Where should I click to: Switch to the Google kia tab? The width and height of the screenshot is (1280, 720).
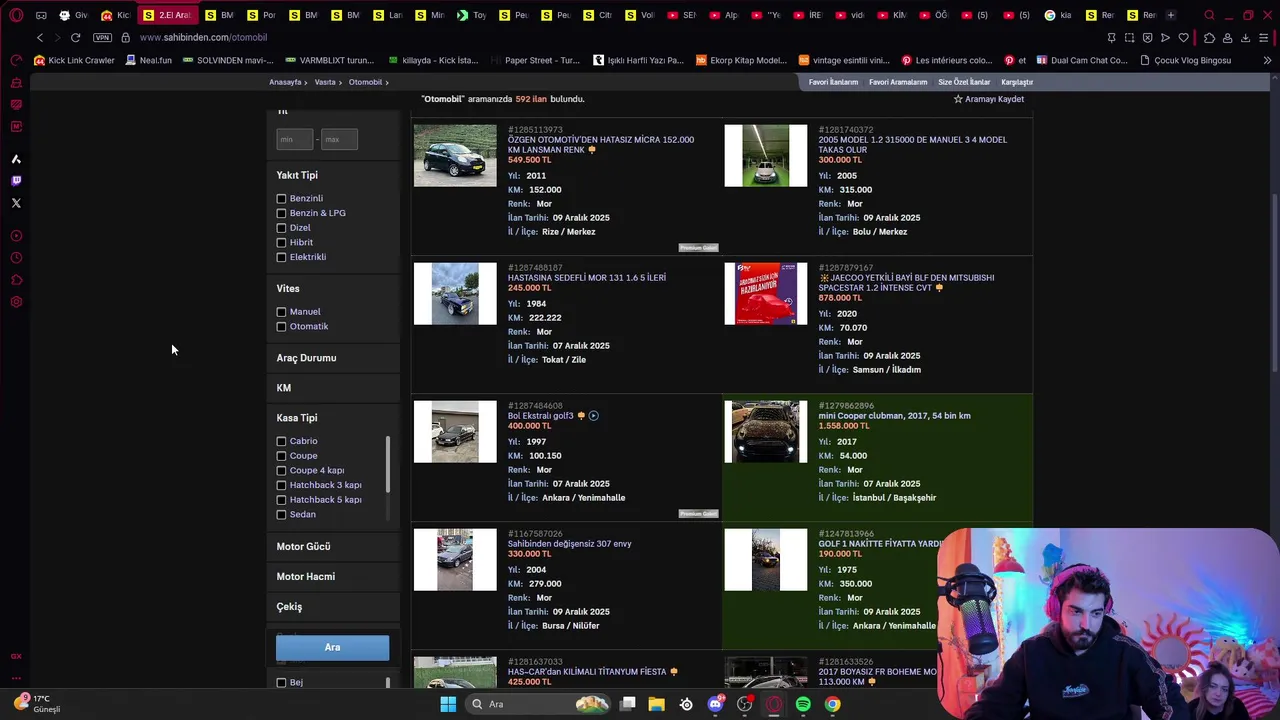click(x=1058, y=15)
